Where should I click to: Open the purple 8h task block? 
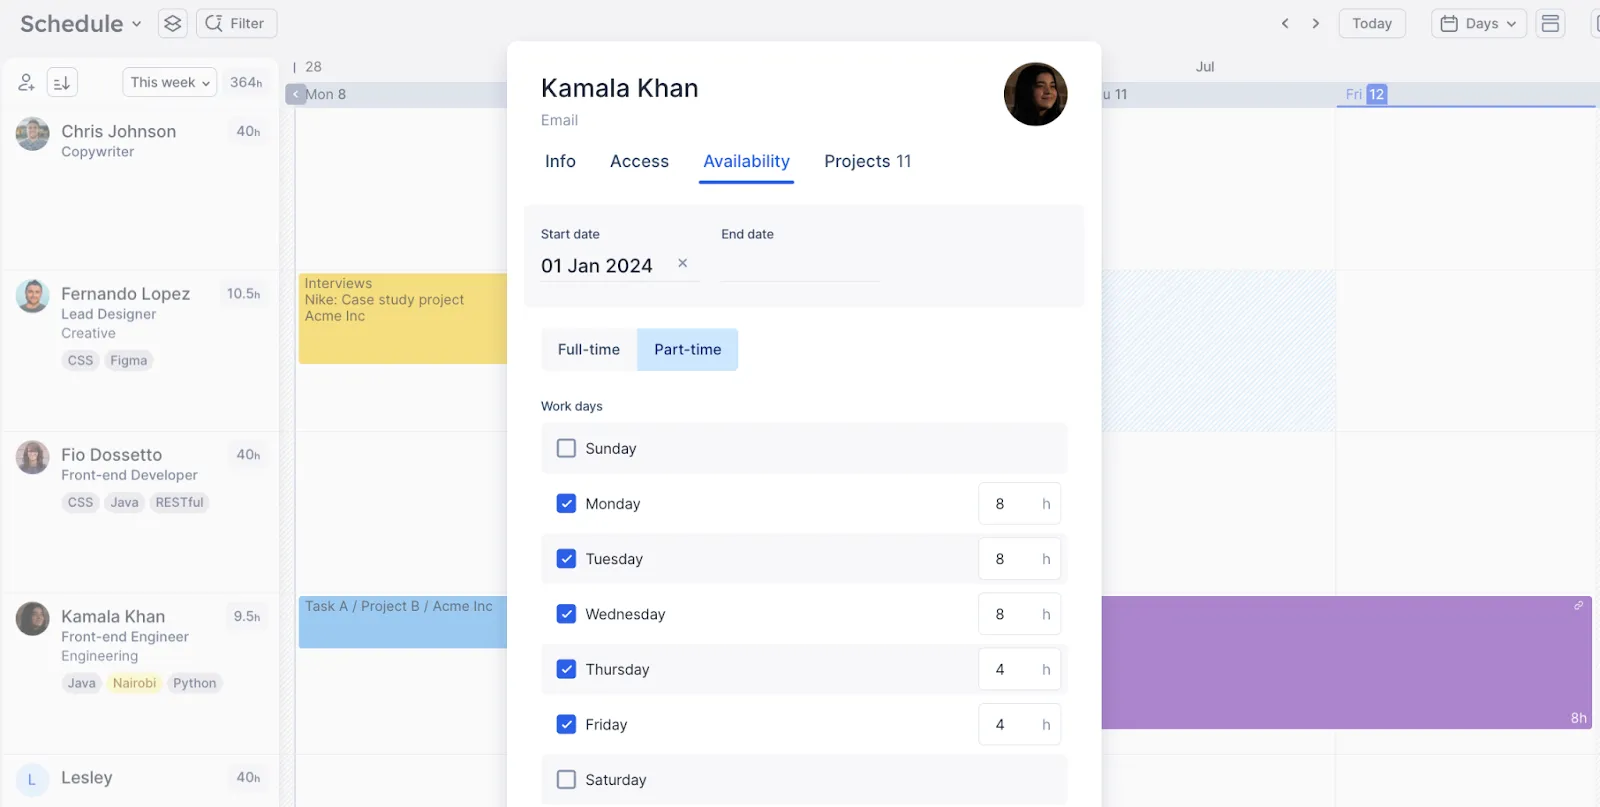point(1346,662)
